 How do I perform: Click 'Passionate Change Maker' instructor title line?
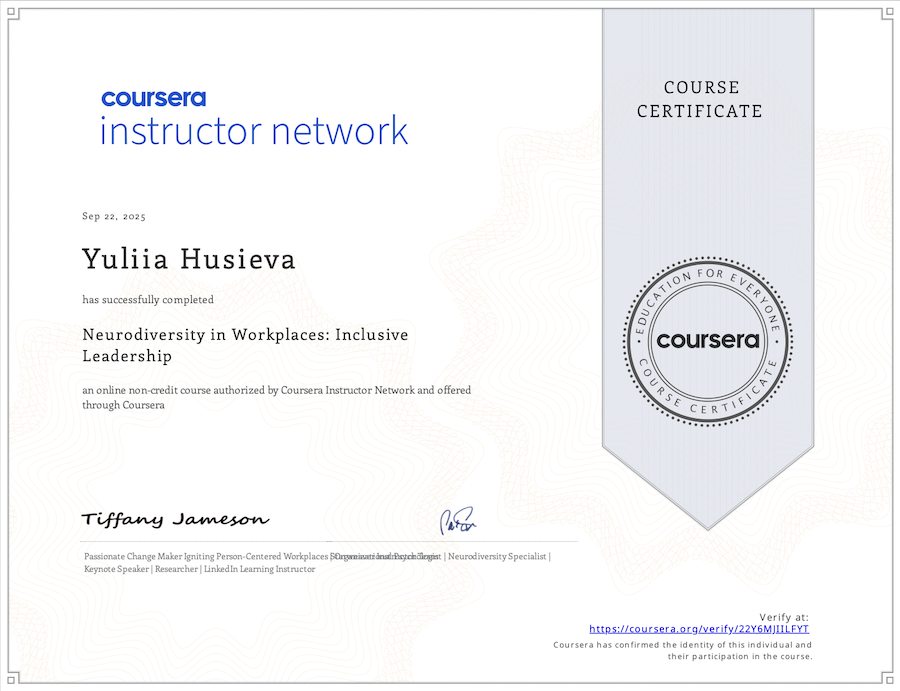pos(207,556)
